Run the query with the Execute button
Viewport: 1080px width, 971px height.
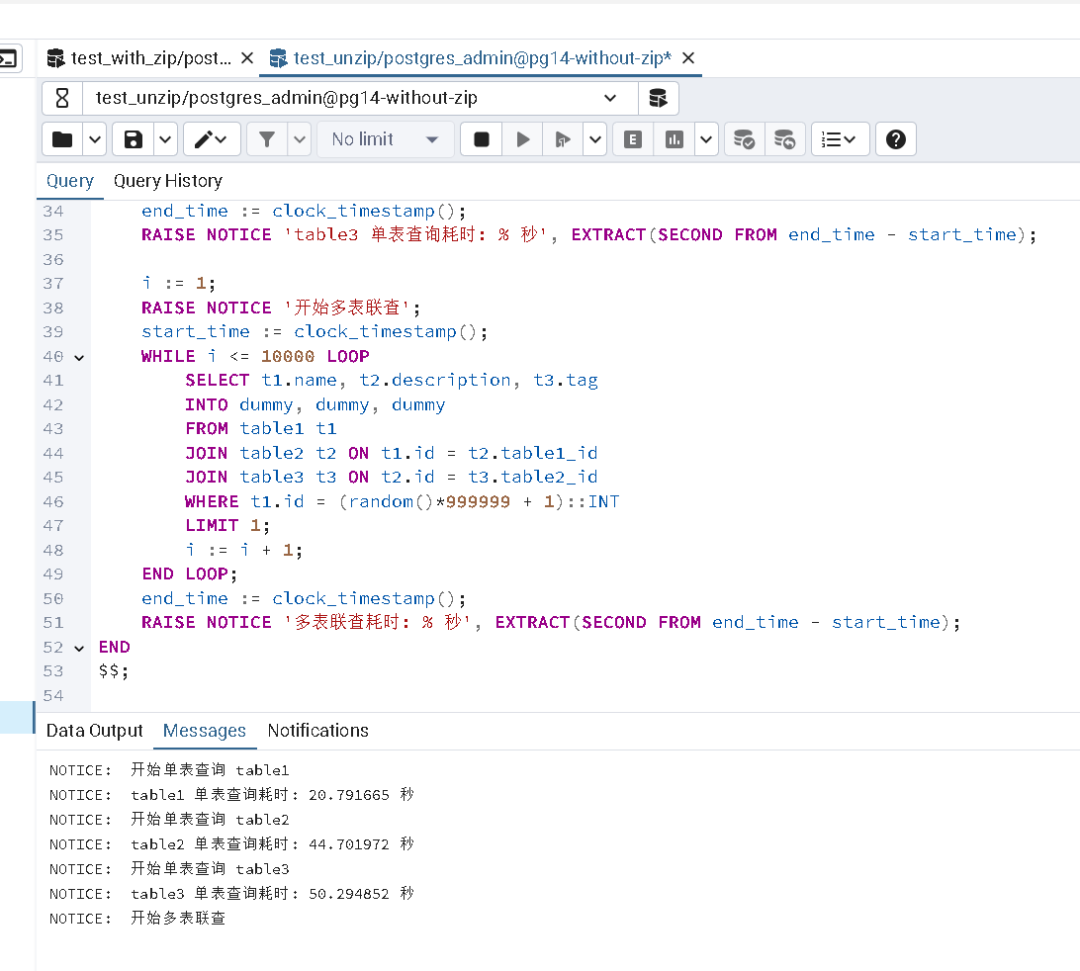[522, 139]
